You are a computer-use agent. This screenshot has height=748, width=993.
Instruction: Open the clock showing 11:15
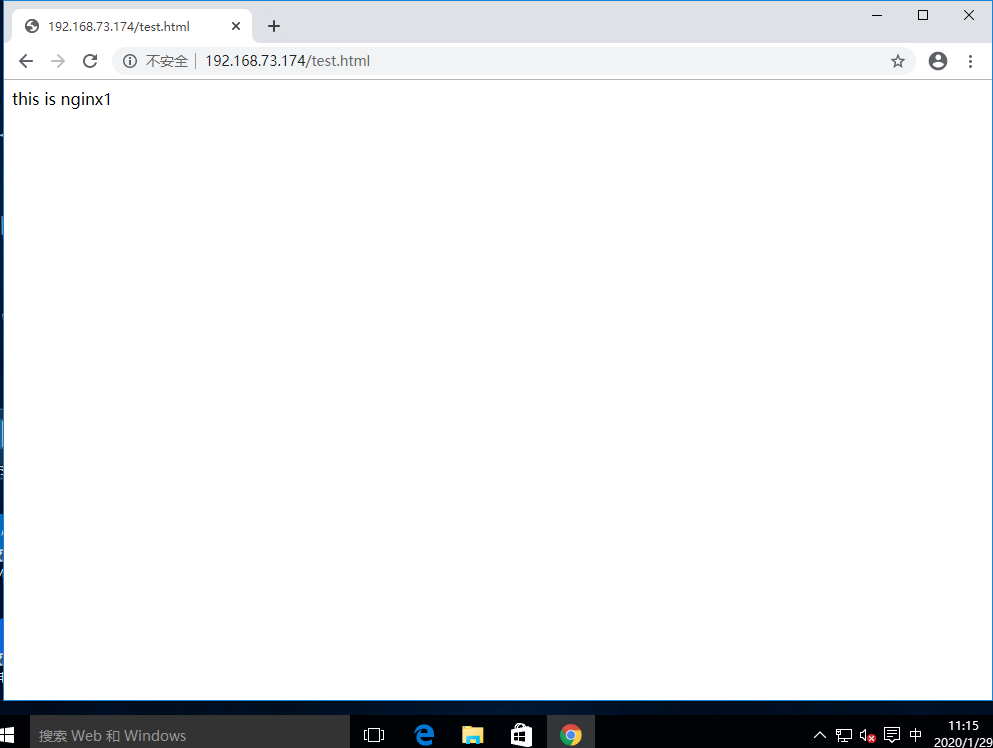click(963, 734)
